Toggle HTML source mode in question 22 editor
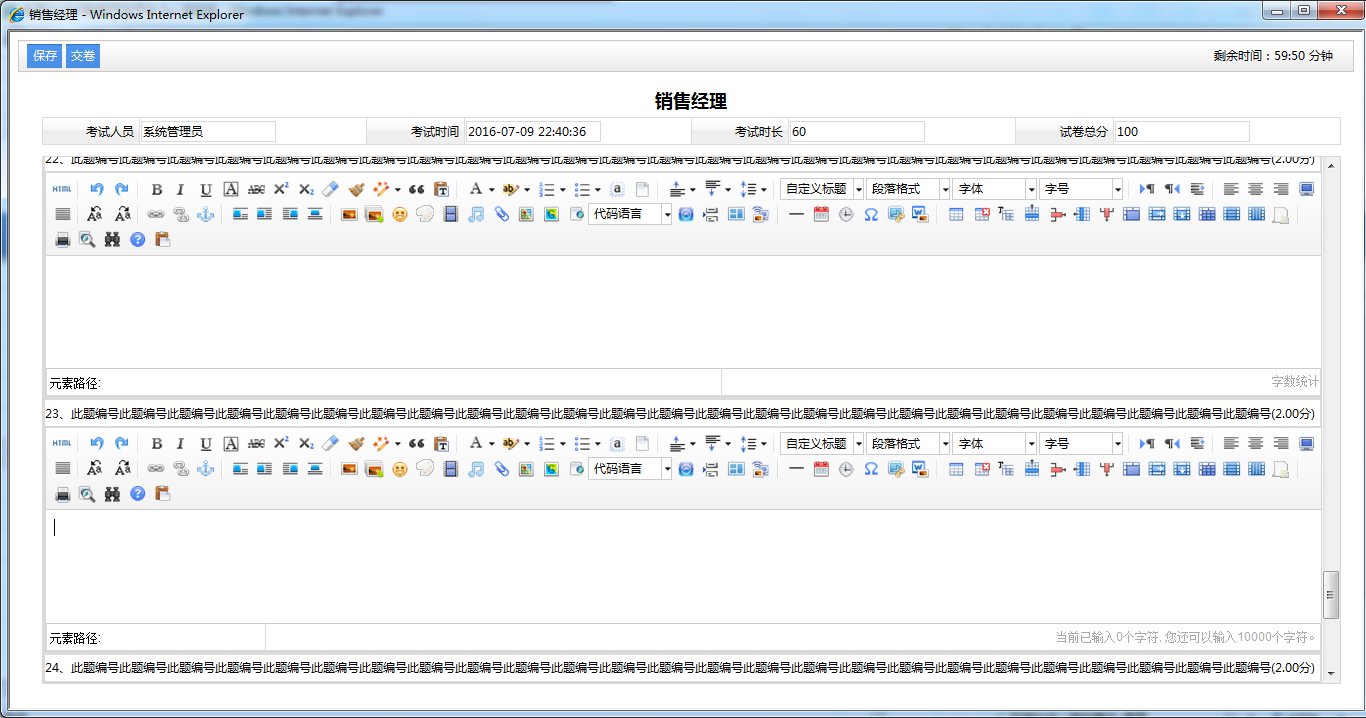The height and width of the screenshot is (718, 1366). [x=62, y=189]
